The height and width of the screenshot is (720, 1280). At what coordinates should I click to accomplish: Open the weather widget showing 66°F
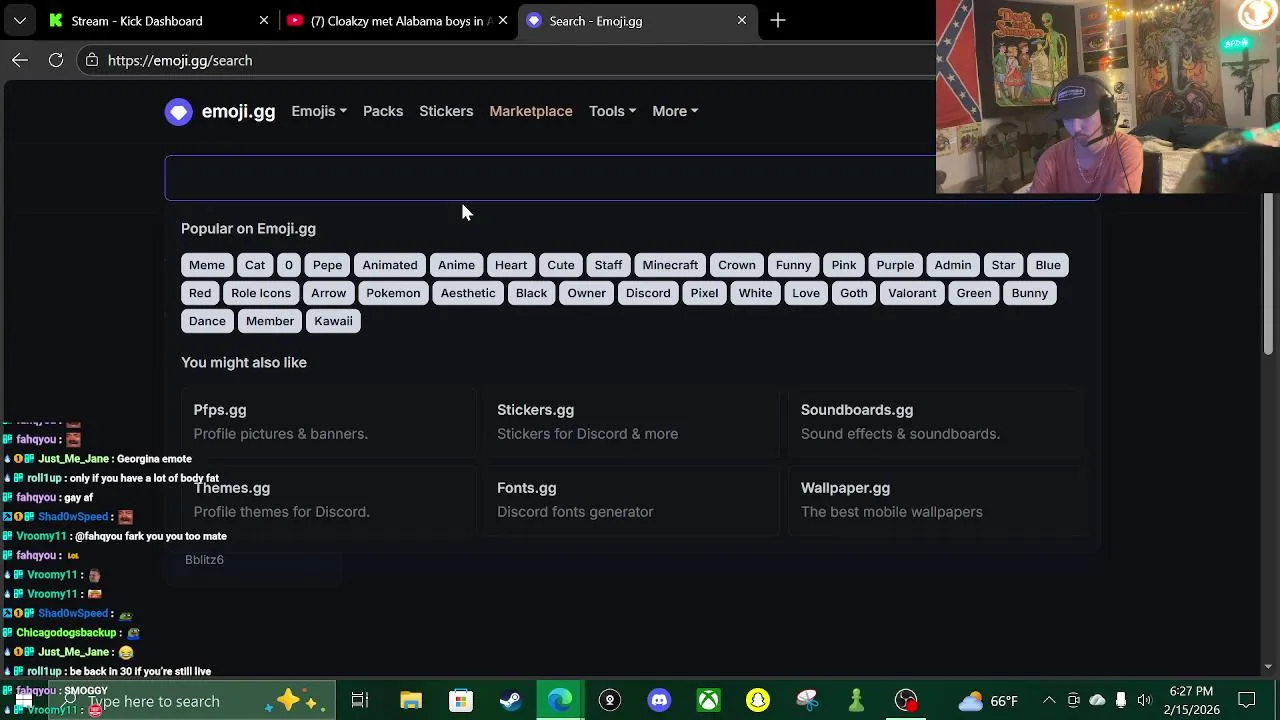pyautogui.click(x=988, y=700)
